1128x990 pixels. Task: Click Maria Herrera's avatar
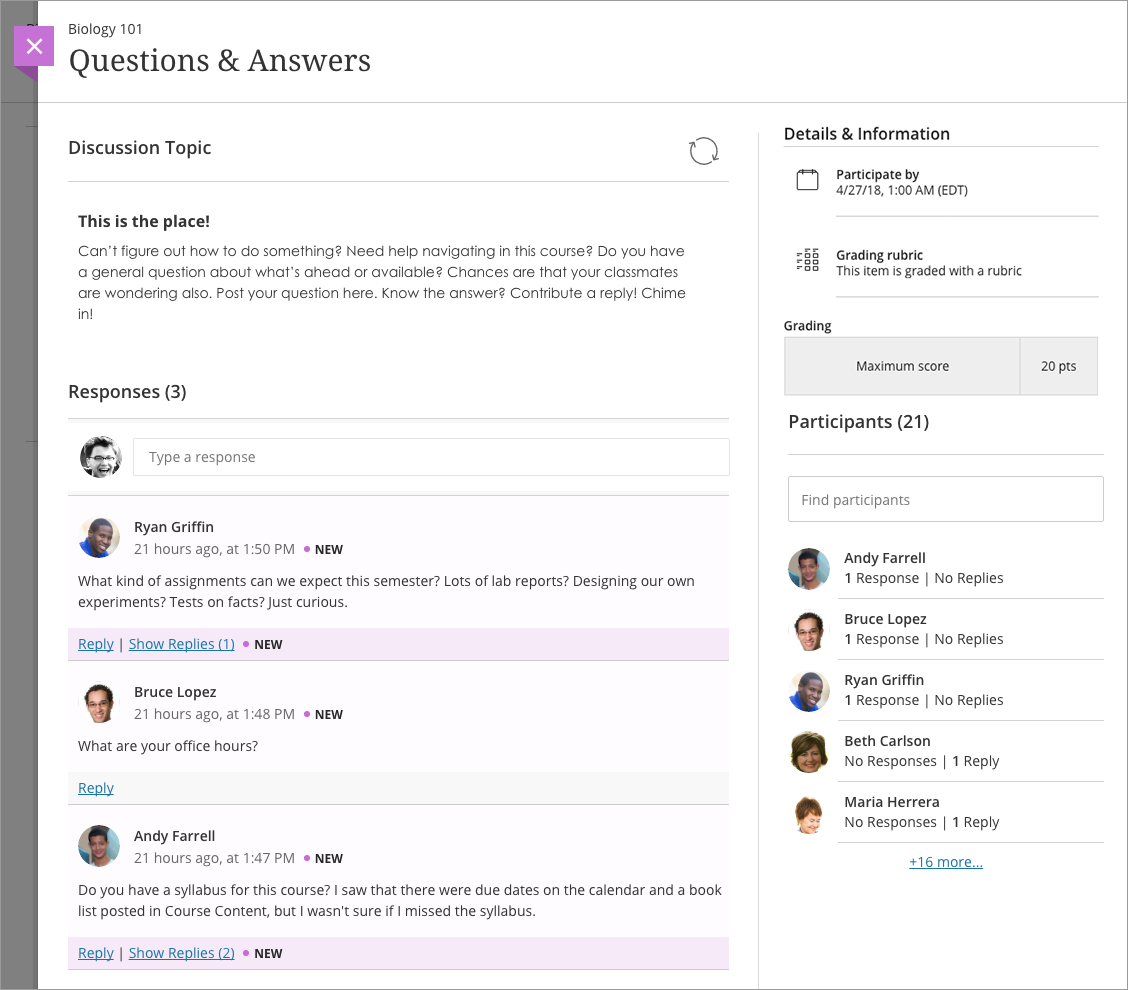(x=809, y=812)
